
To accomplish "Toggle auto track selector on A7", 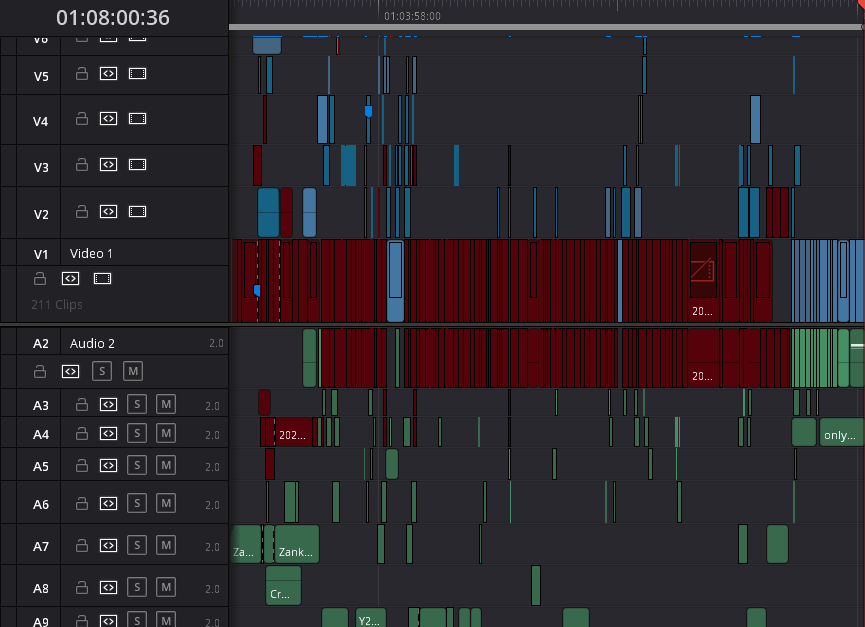I will click(x=108, y=545).
